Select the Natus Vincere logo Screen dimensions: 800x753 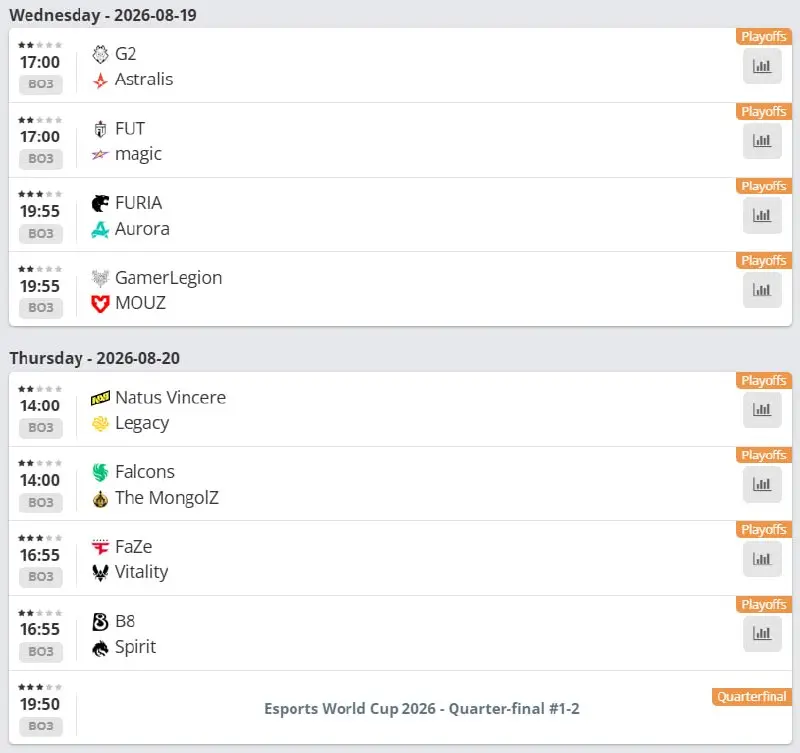tap(101, 398)
